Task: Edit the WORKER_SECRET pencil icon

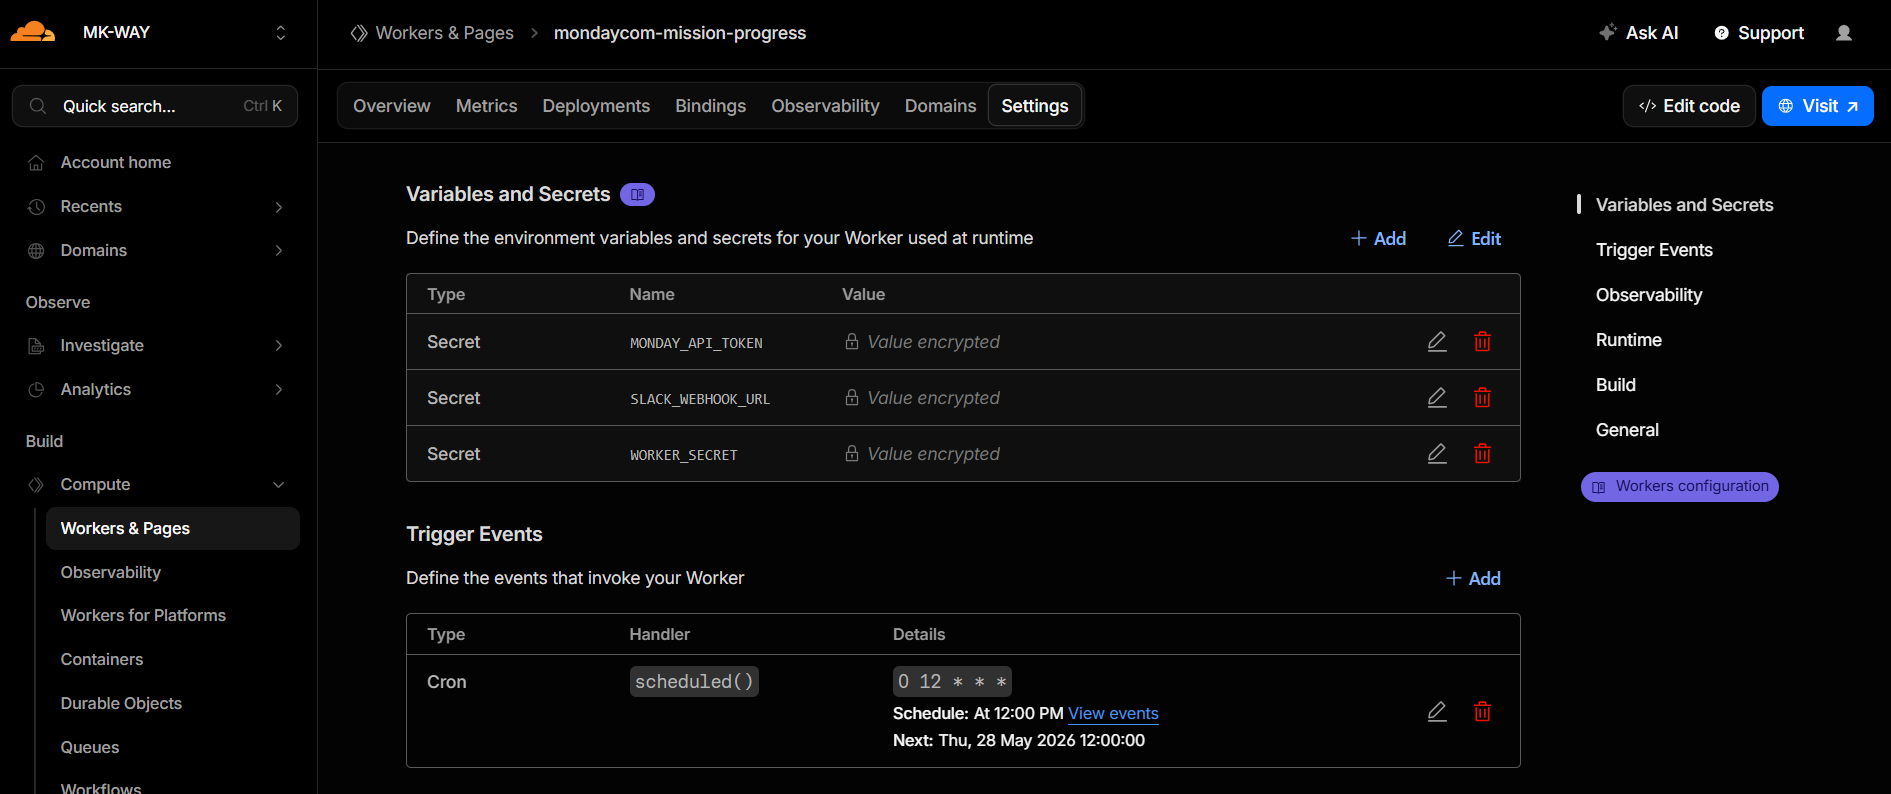Action: point(1437,454)
